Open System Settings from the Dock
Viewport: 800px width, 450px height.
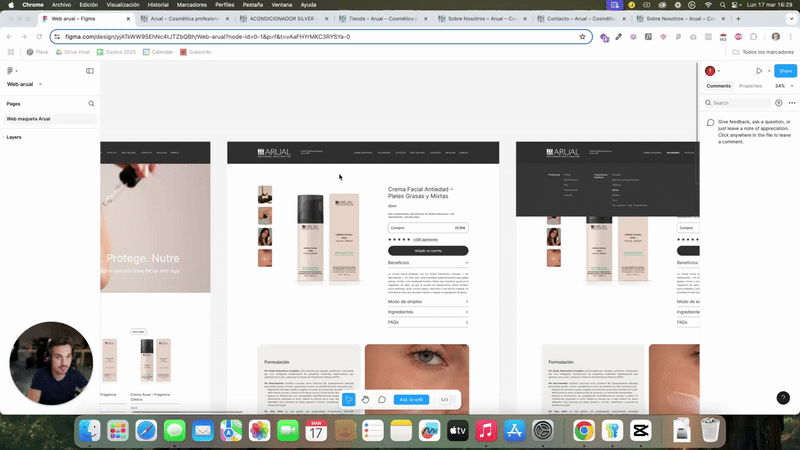[x=543, y=431]
